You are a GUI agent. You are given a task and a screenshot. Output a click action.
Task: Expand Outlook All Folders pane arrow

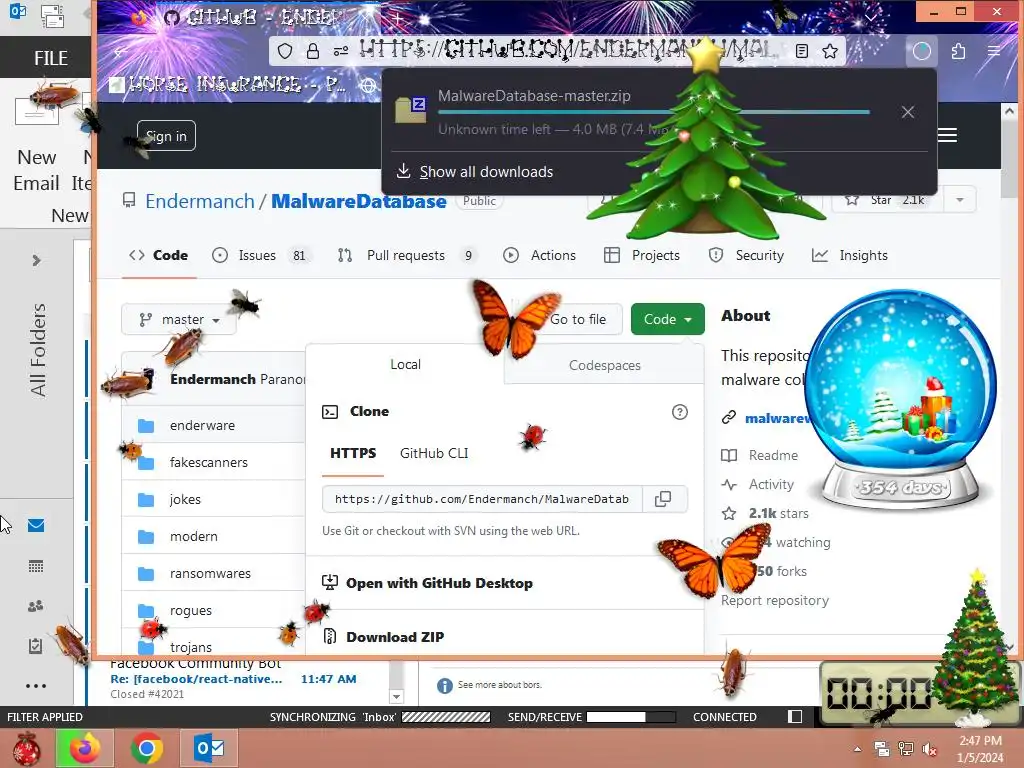(x=36, y=261)
